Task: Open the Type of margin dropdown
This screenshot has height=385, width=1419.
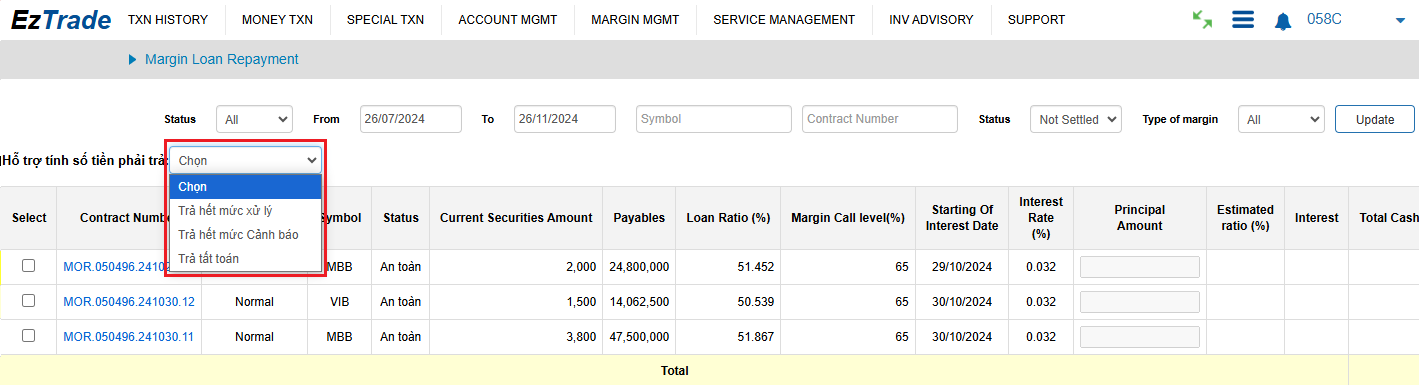Action: pos(1281,119)
